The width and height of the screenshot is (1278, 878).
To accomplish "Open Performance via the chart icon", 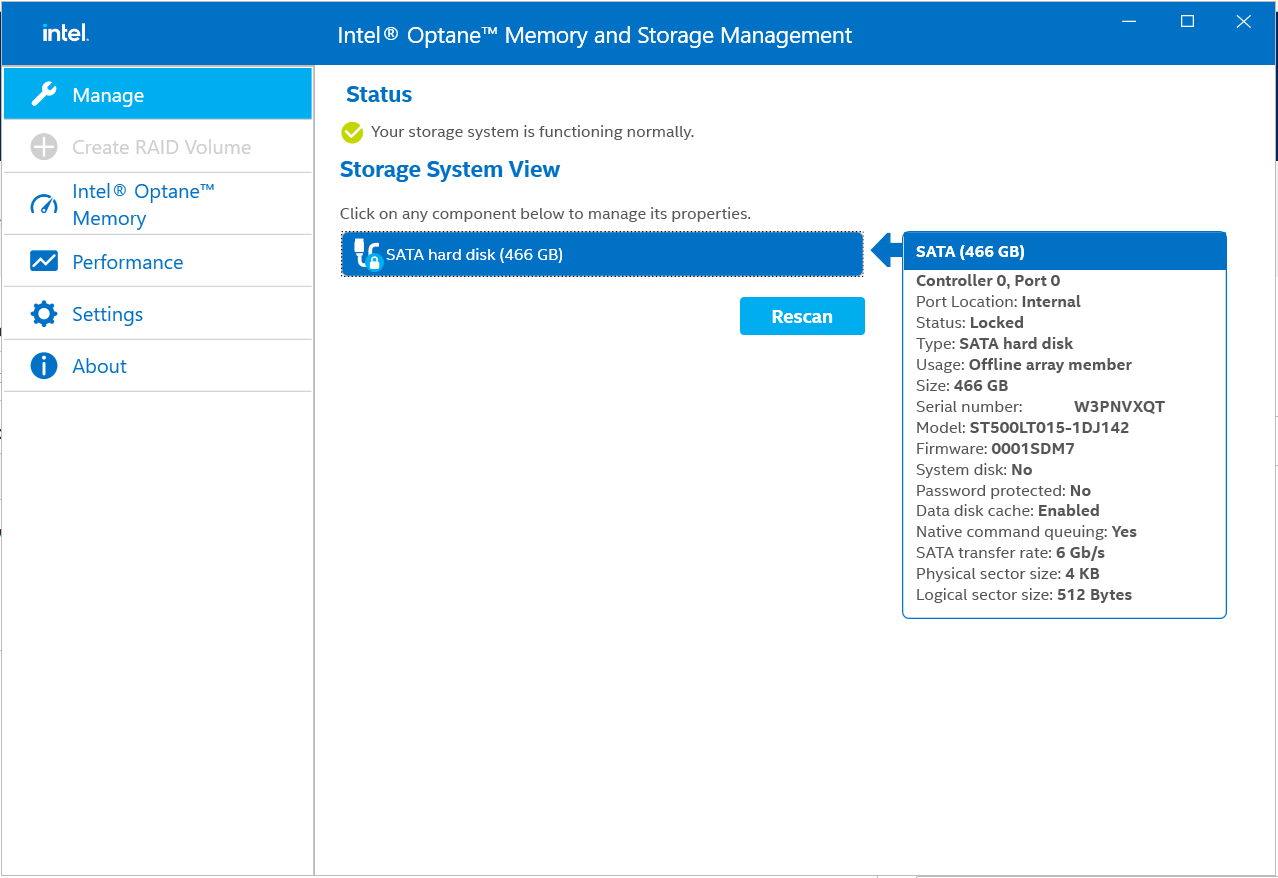I will pyautogui.click(x=44, y=261).
